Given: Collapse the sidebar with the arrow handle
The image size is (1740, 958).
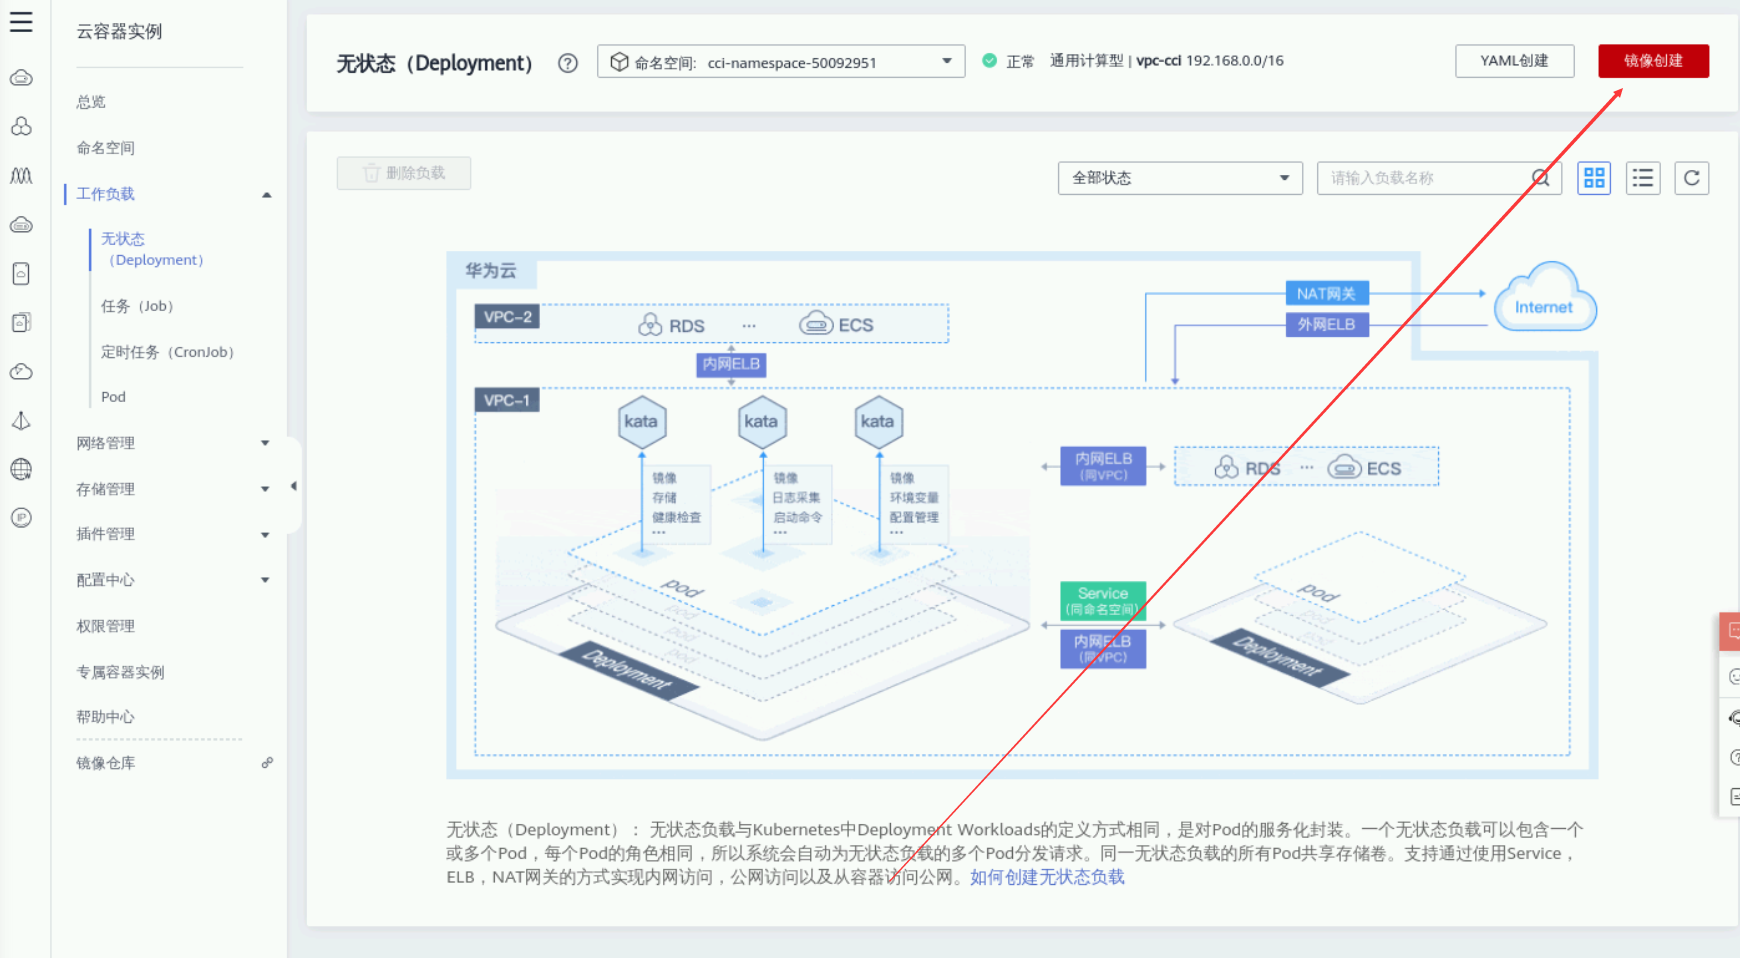Looking at the screenshot, I should point(294,487).
